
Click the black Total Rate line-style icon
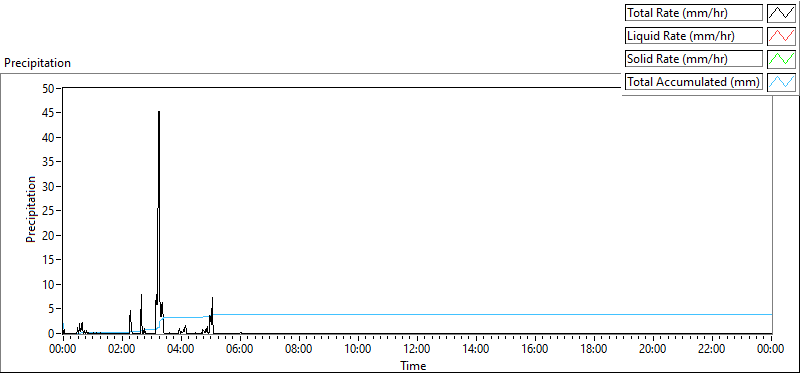pos(782,13)
